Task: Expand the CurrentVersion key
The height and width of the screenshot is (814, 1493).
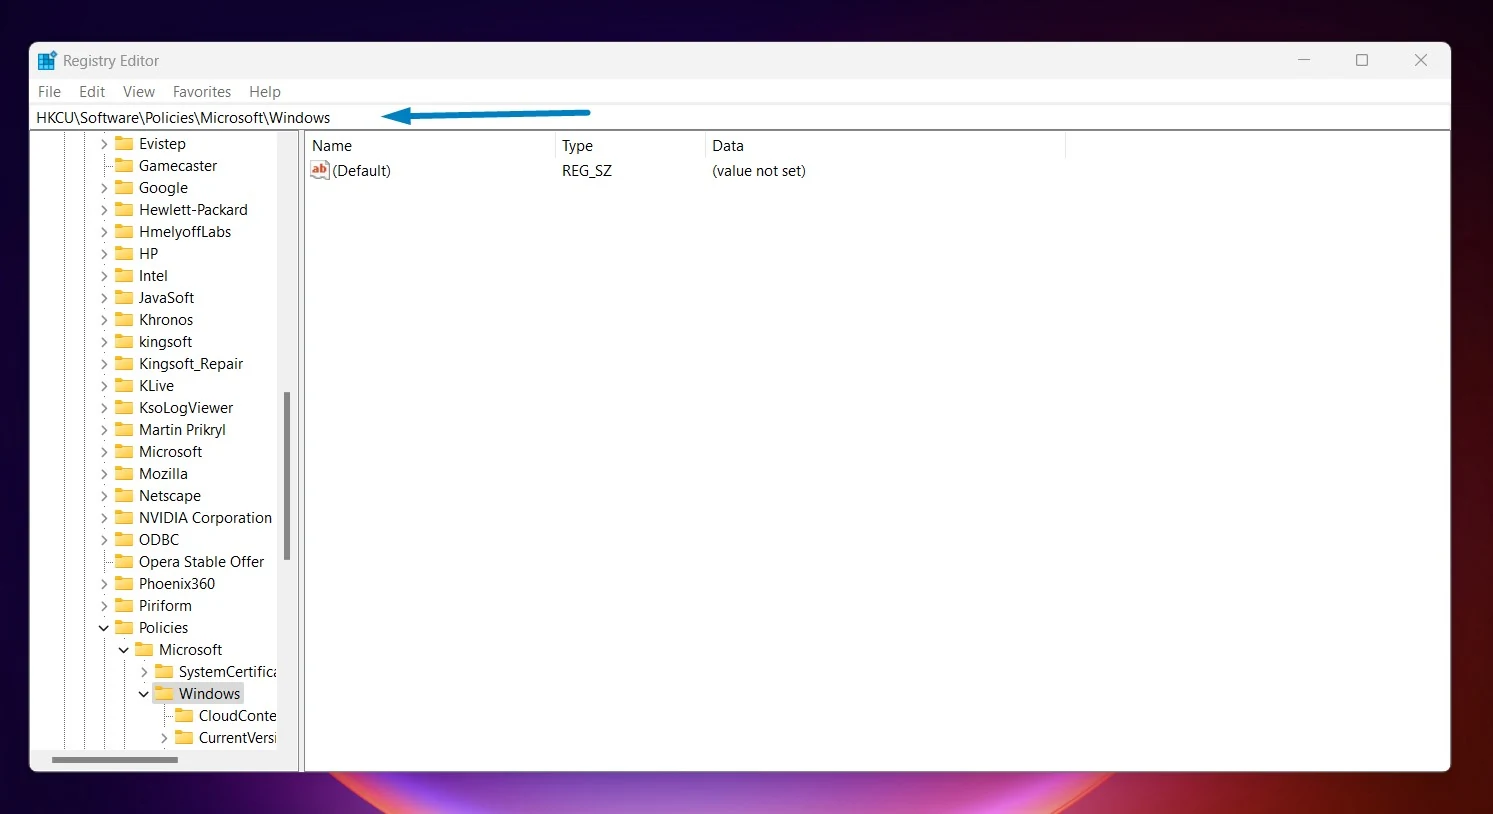Action: (x=164, y=738)
